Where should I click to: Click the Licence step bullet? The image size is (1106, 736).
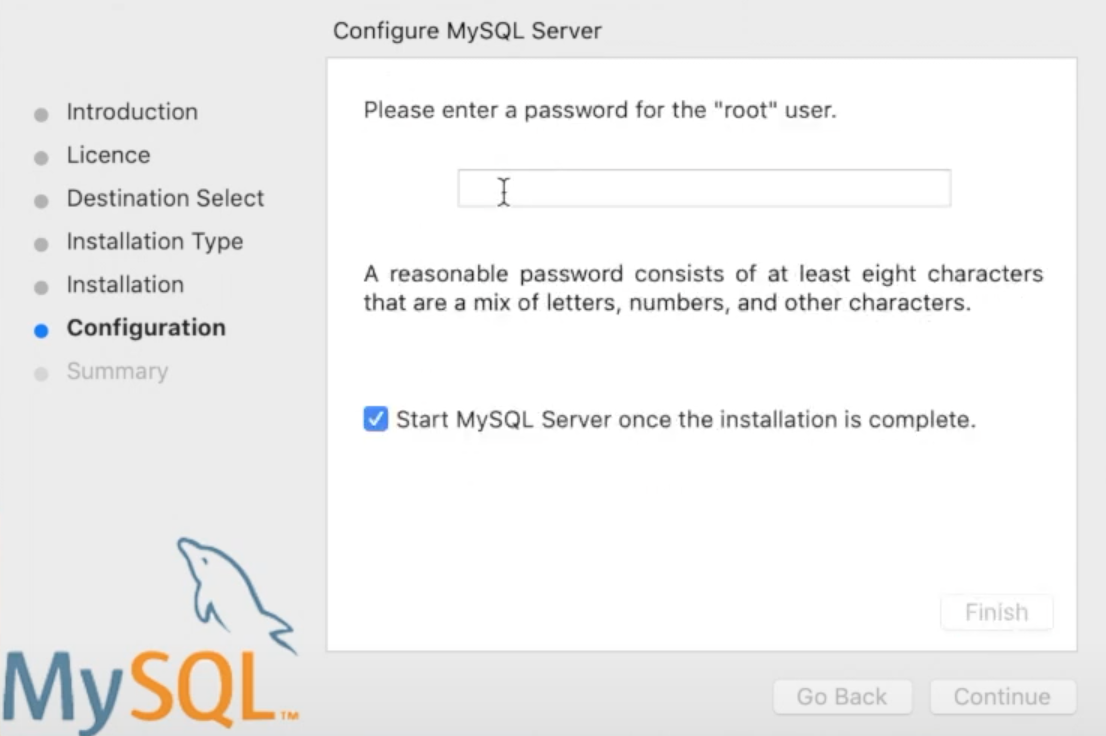tap(41, 158)
